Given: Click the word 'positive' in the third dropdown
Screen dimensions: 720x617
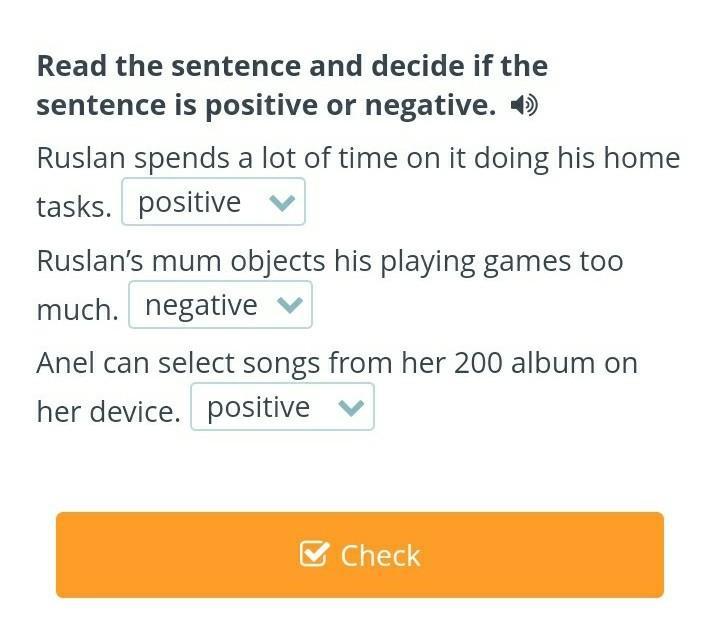Looking at the screenshot, I should point(259,408).
